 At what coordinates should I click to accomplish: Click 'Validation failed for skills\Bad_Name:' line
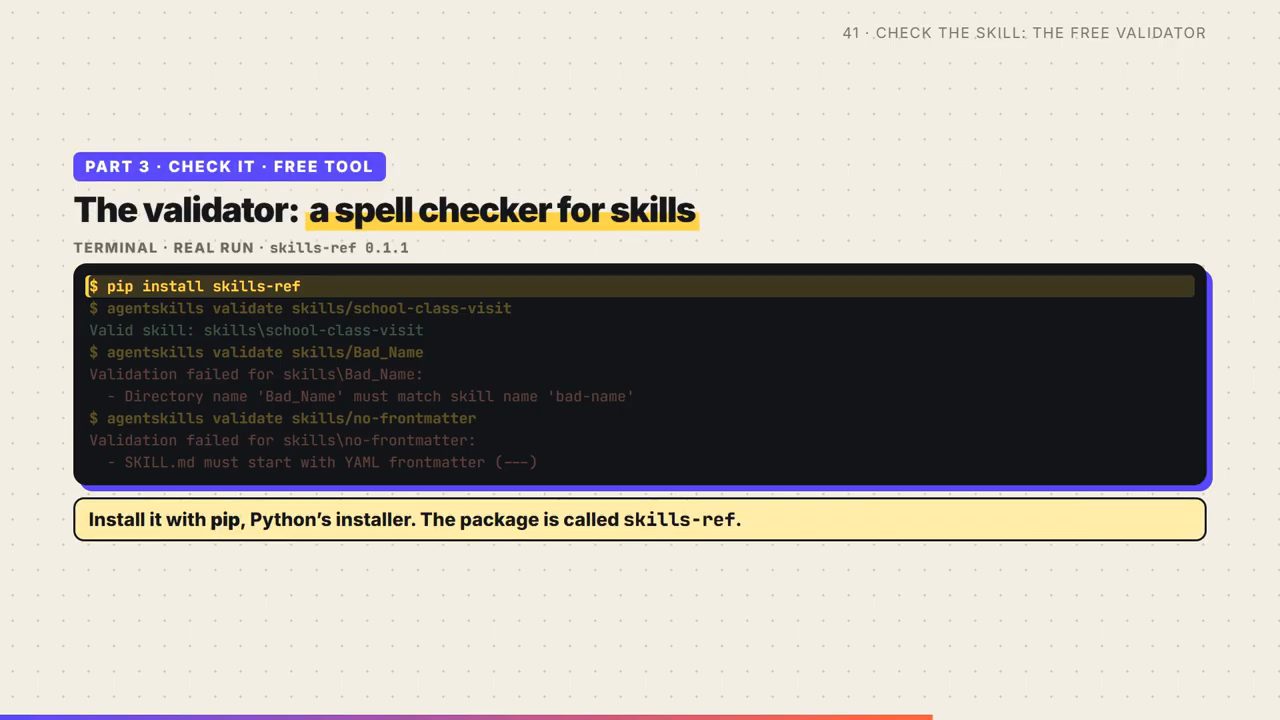256,374
